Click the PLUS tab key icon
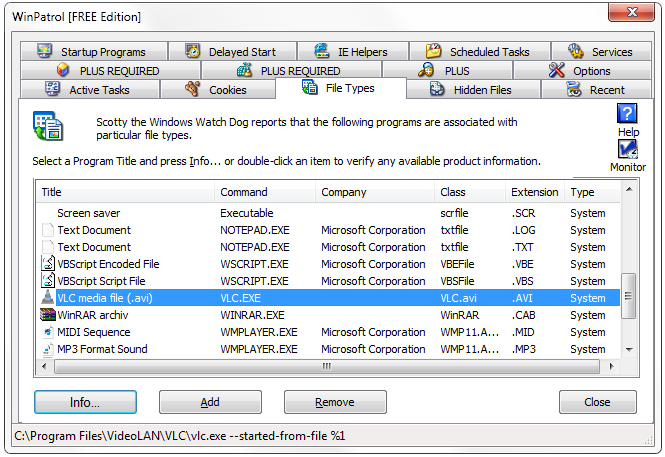This screenshot has width=665, height=457. [426, 70]
